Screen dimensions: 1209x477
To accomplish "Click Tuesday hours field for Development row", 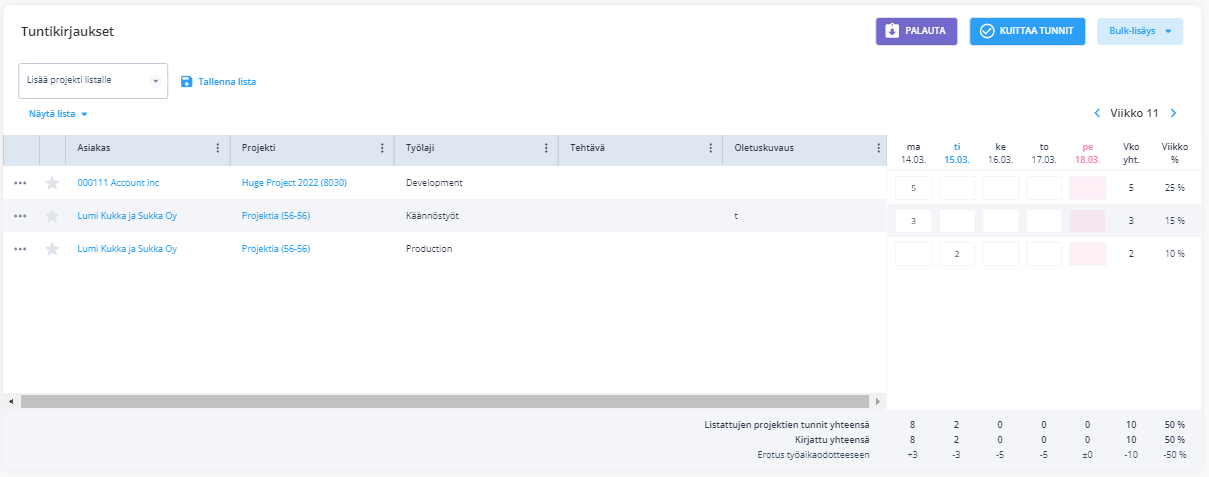I will pyautogui.click(x=957, y=188).
